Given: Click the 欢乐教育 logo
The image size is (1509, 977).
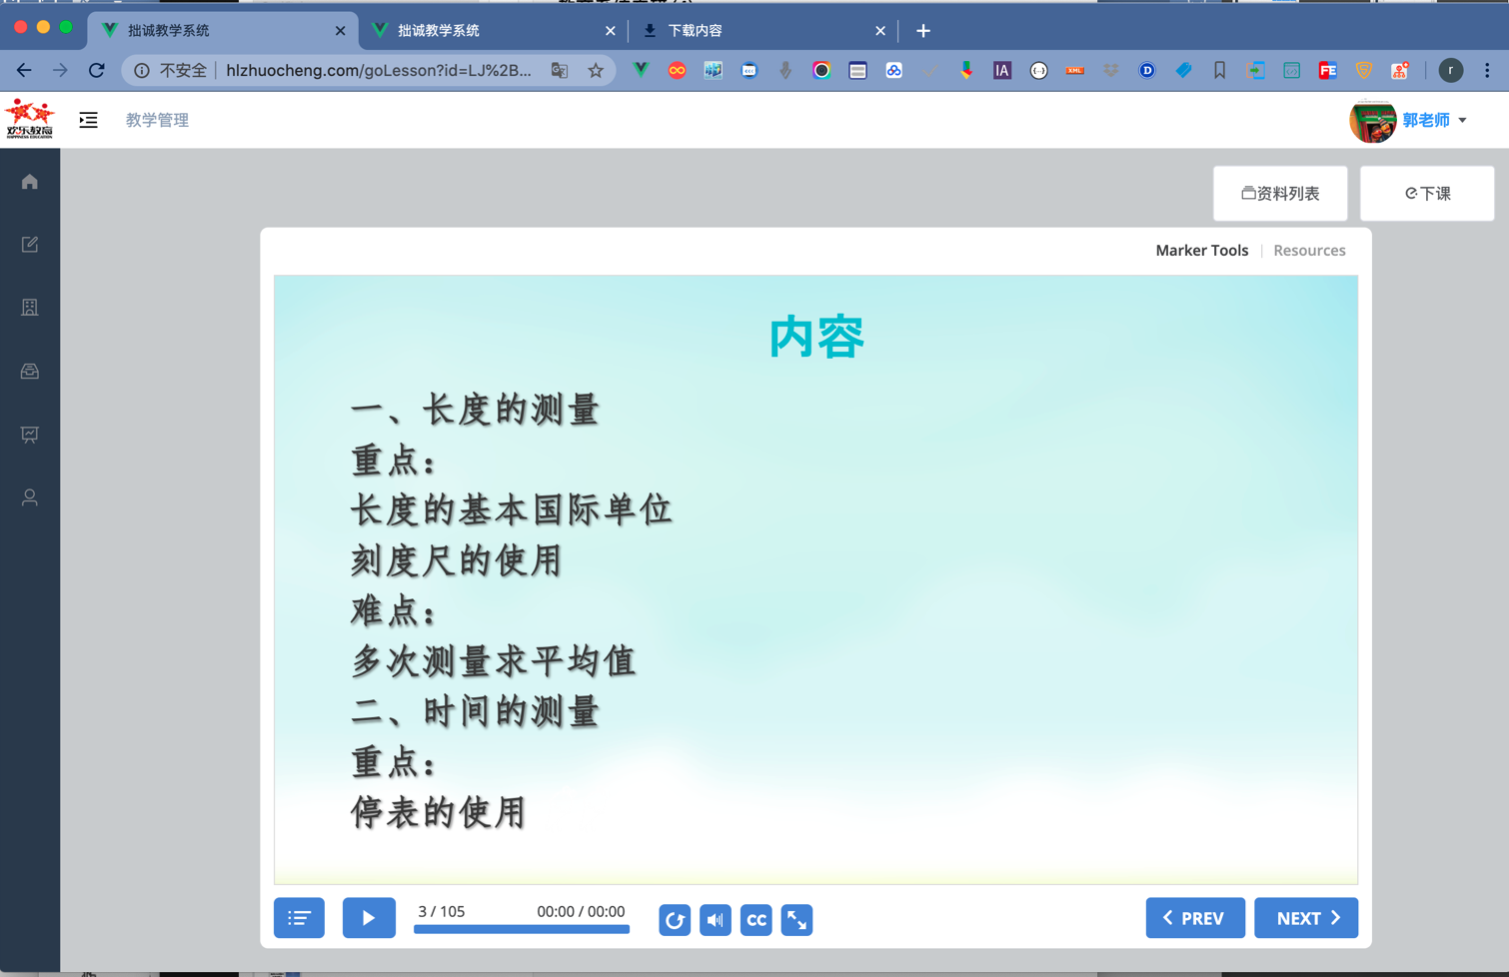Looking at the screenshot, I should point(29,119).
